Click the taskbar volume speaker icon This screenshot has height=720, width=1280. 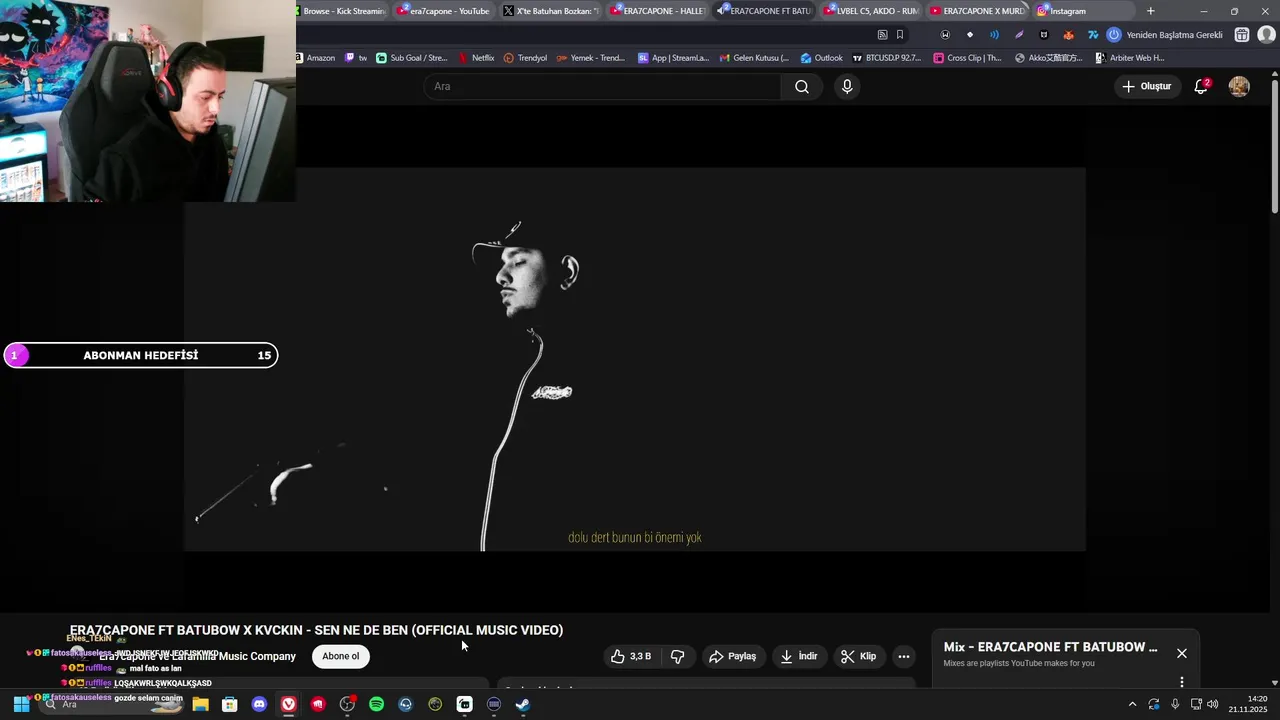pos(1213,705)
